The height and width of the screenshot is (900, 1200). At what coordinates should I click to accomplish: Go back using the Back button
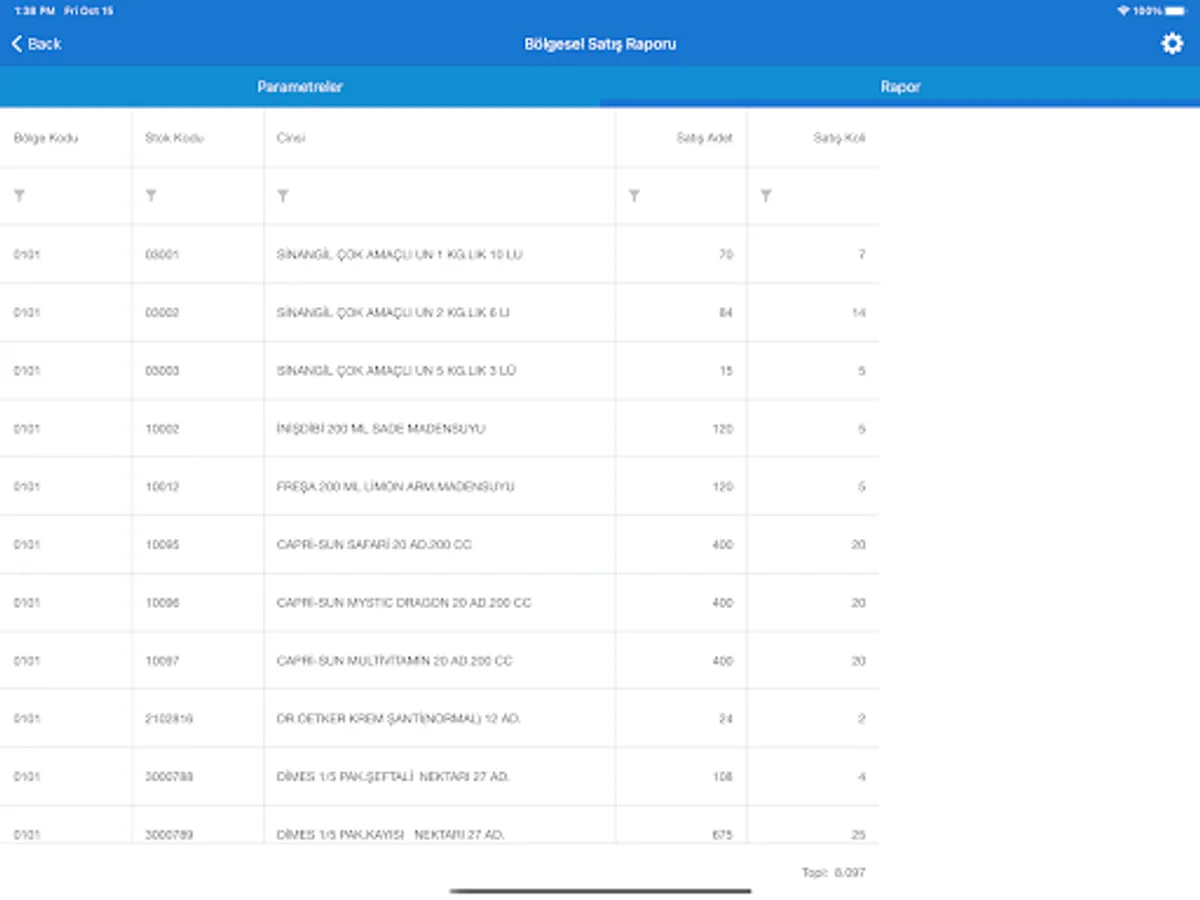[x=36, y=44]
